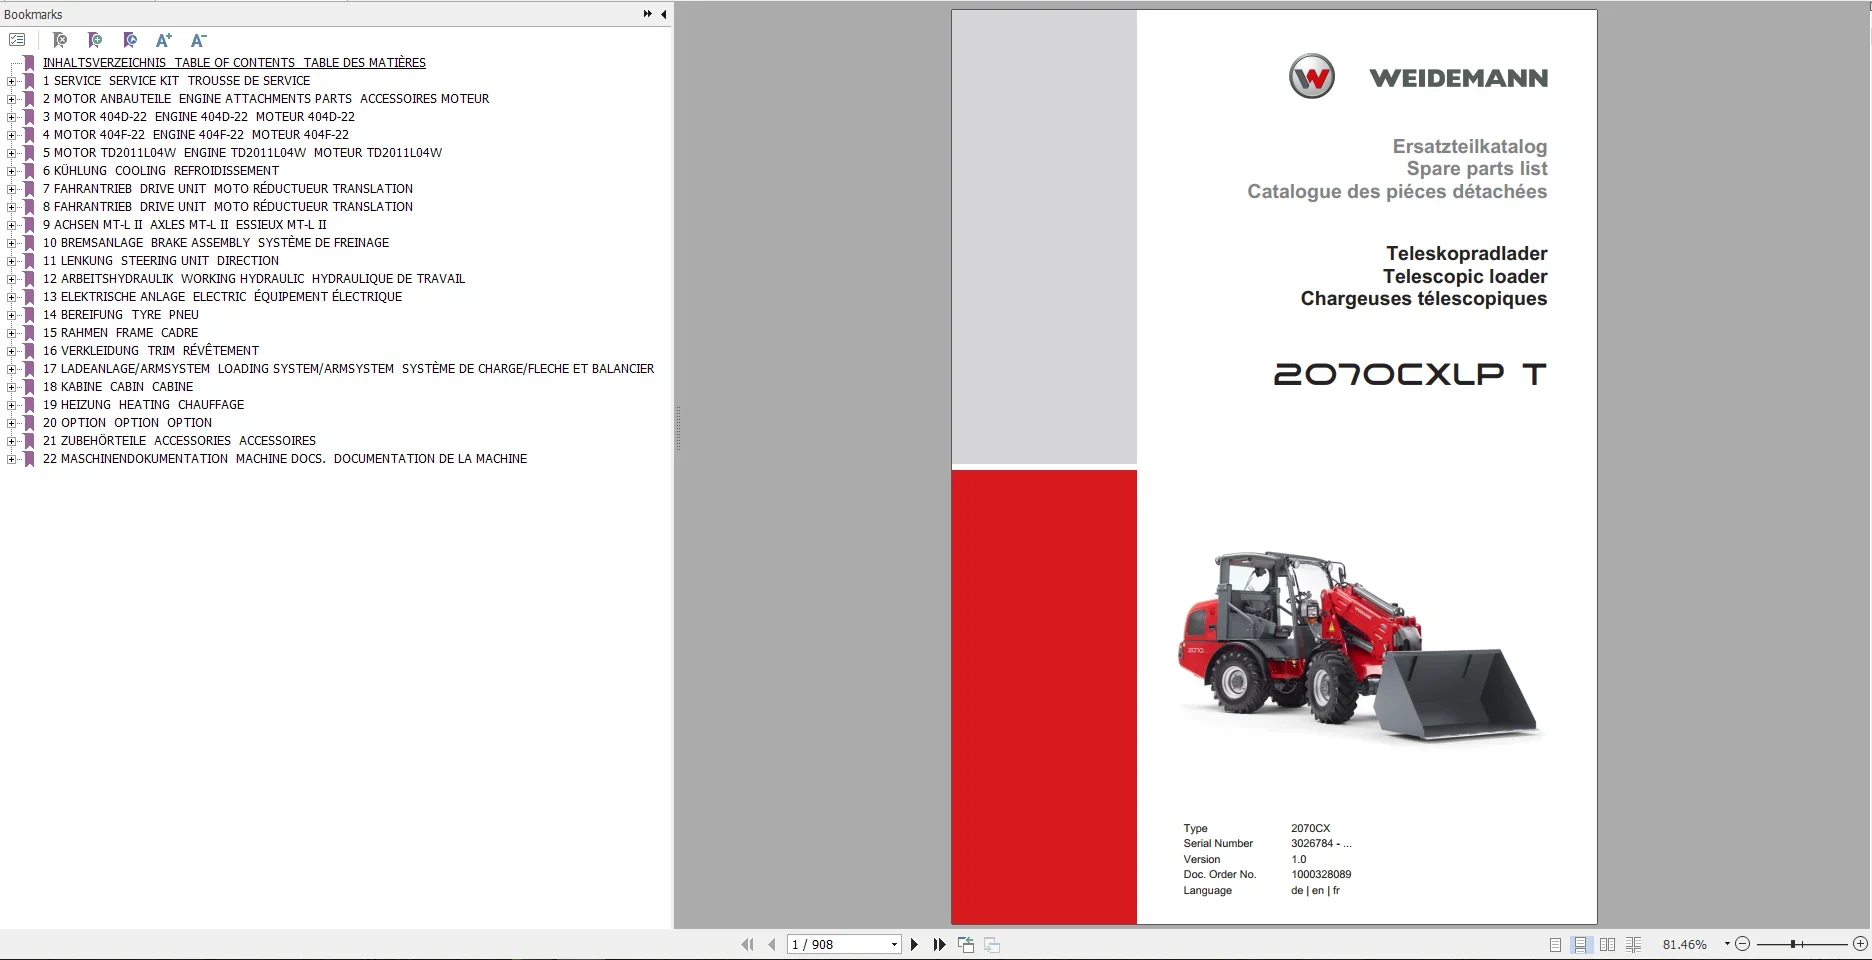The image size is (1872, 960).
Task: Select bookmark 7 FAHRANTRIEB DRIVE UNIT
Action: [x=228, y=189]
